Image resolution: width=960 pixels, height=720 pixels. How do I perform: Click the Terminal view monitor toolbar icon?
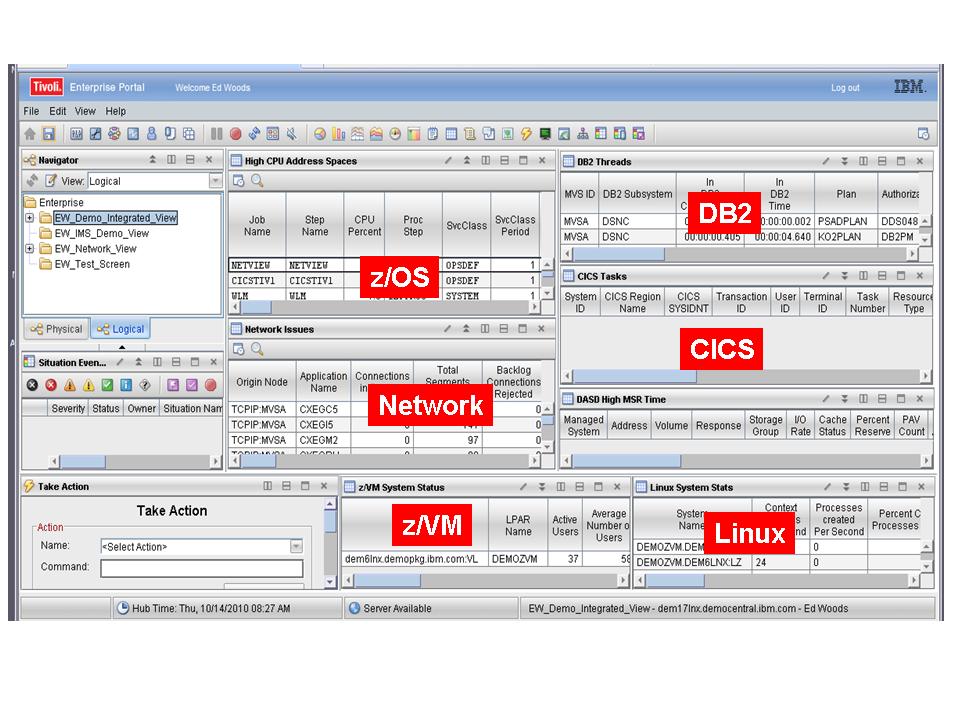click(545, 133)
